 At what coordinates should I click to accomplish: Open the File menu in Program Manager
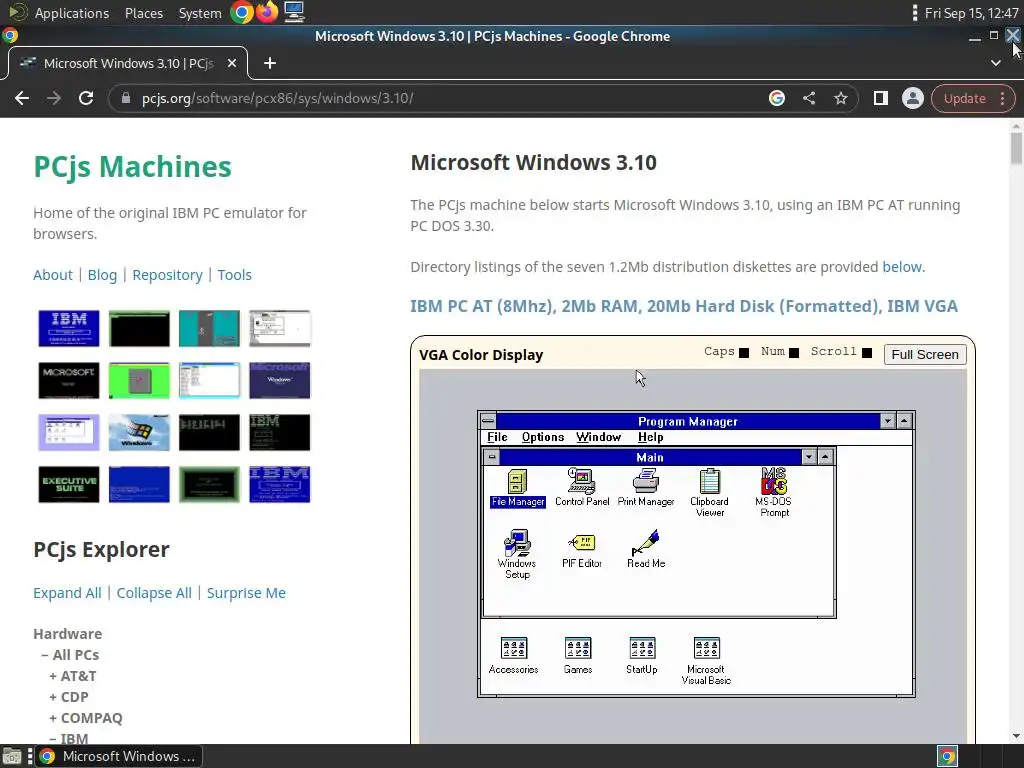point(497,437)
